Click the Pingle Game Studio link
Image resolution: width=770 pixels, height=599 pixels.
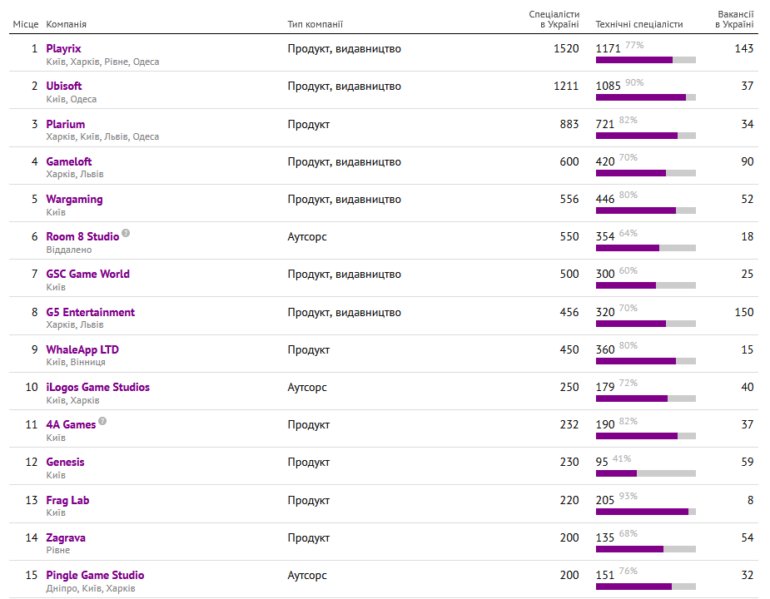(95, 575)
